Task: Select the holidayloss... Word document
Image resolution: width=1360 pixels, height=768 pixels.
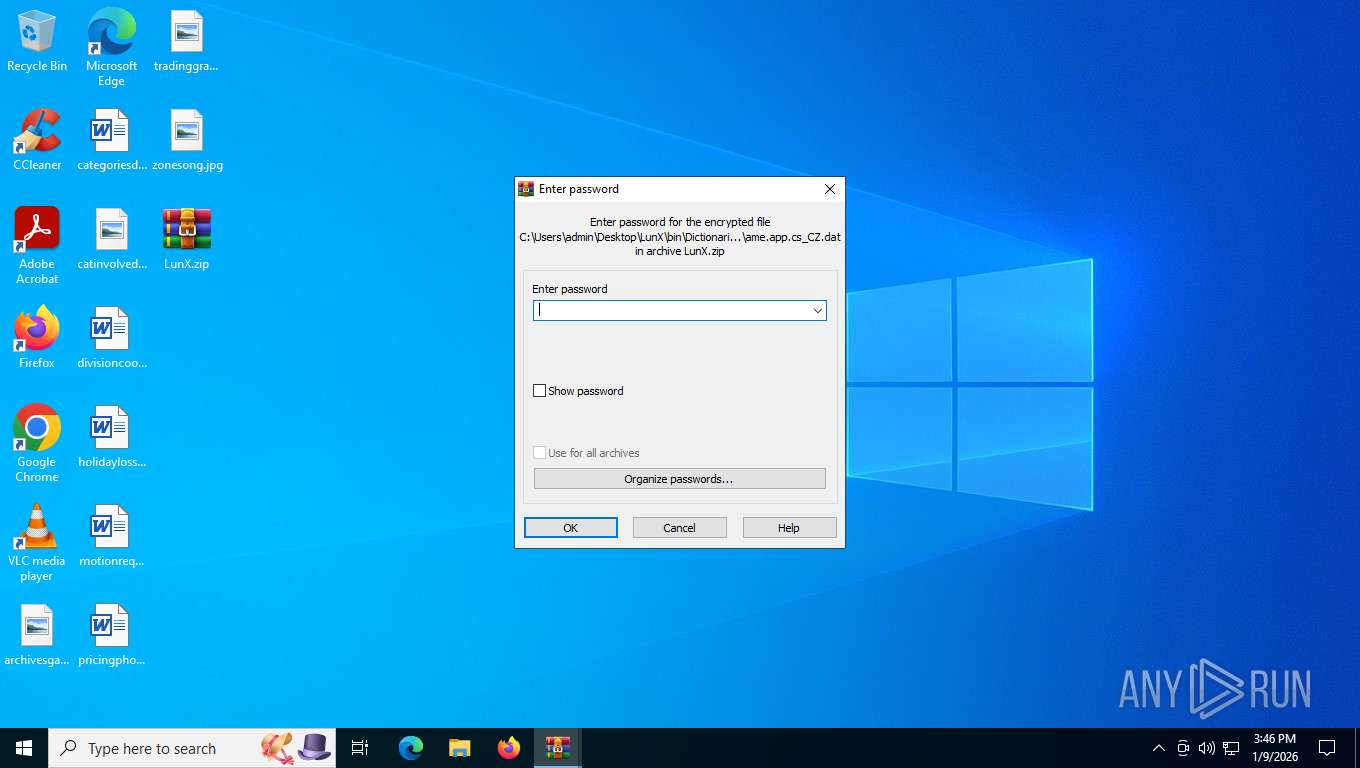Action: click(111, 438)
